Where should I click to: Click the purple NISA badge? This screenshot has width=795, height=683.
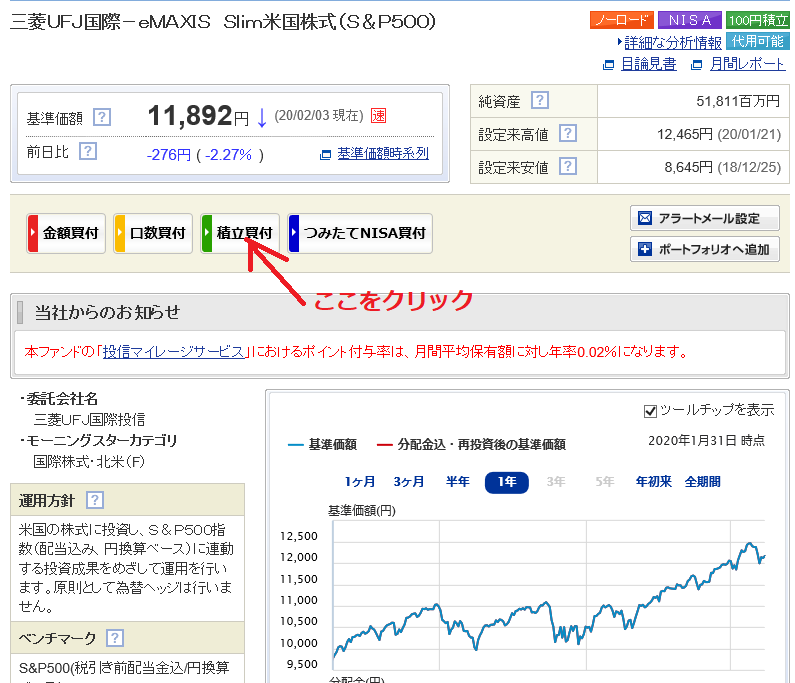click(x=690, y=20)
